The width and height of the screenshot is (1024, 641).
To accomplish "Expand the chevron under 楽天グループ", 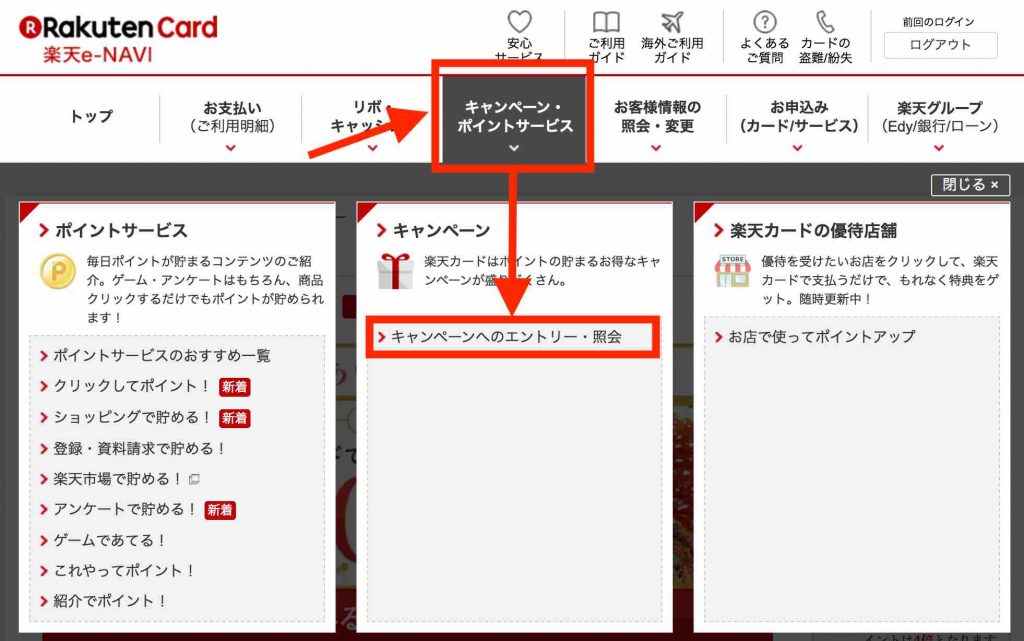I will click(x=939, y=148).
